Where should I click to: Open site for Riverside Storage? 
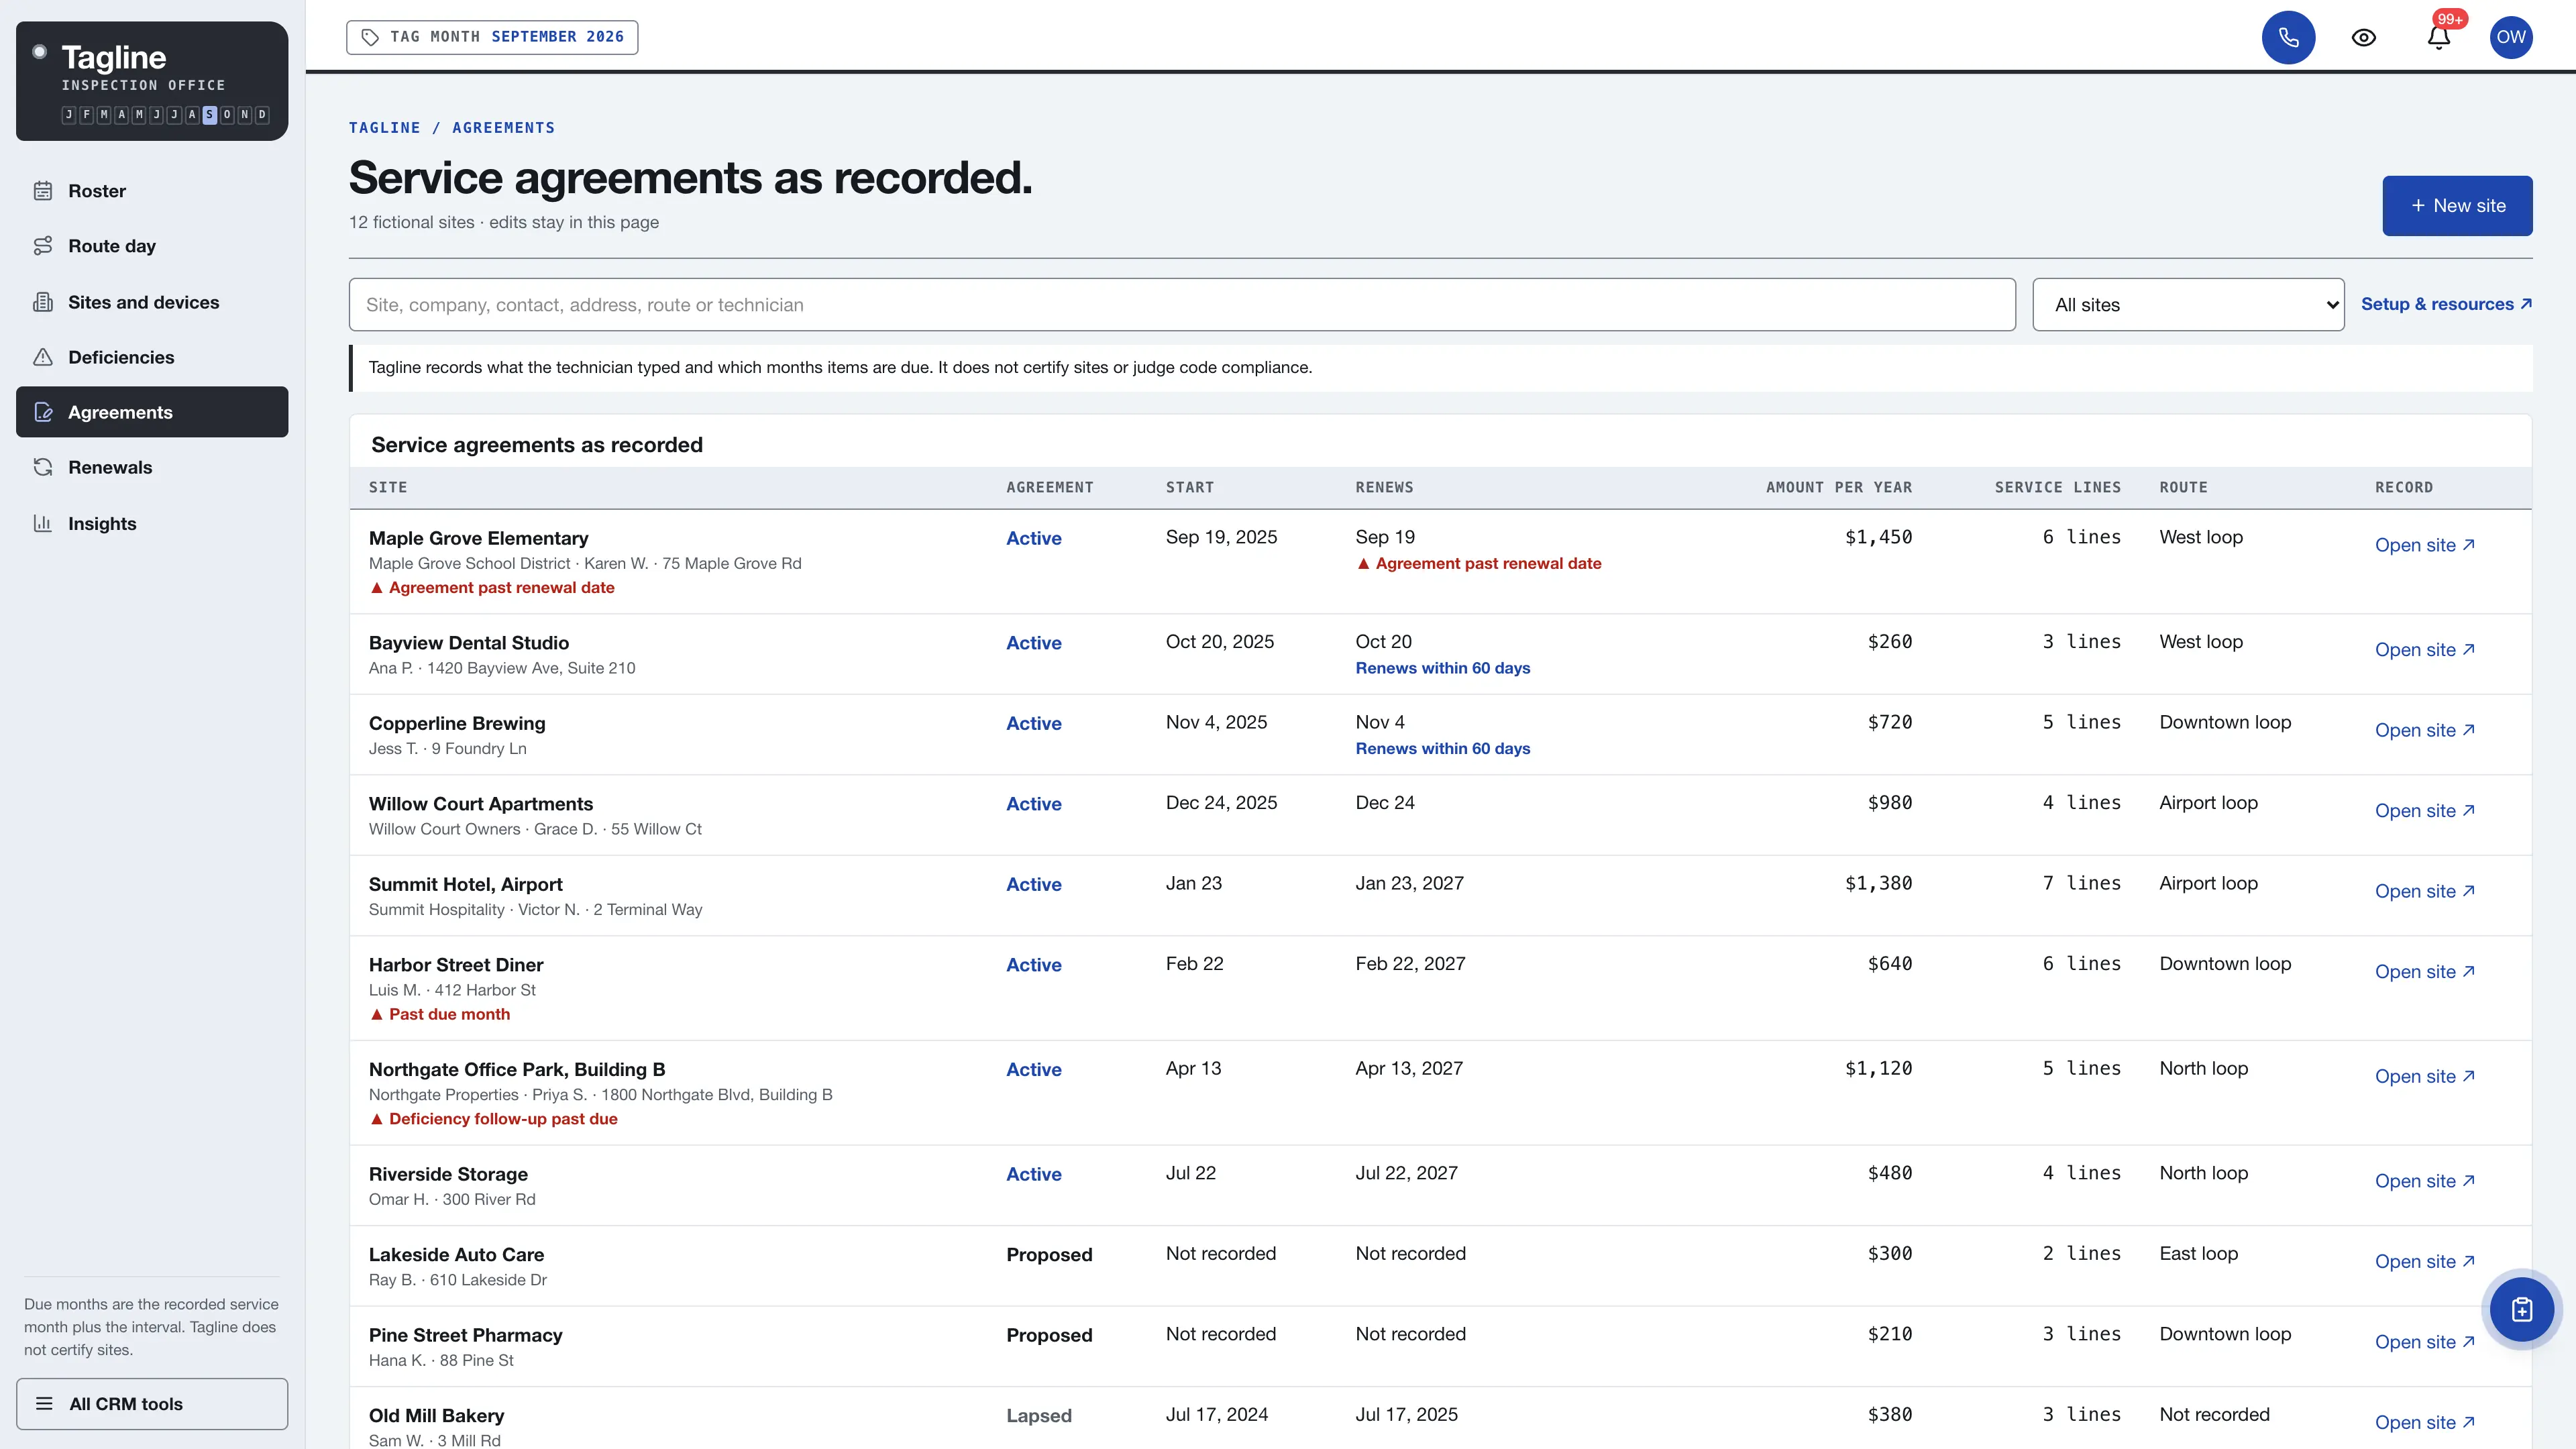2425,1181
